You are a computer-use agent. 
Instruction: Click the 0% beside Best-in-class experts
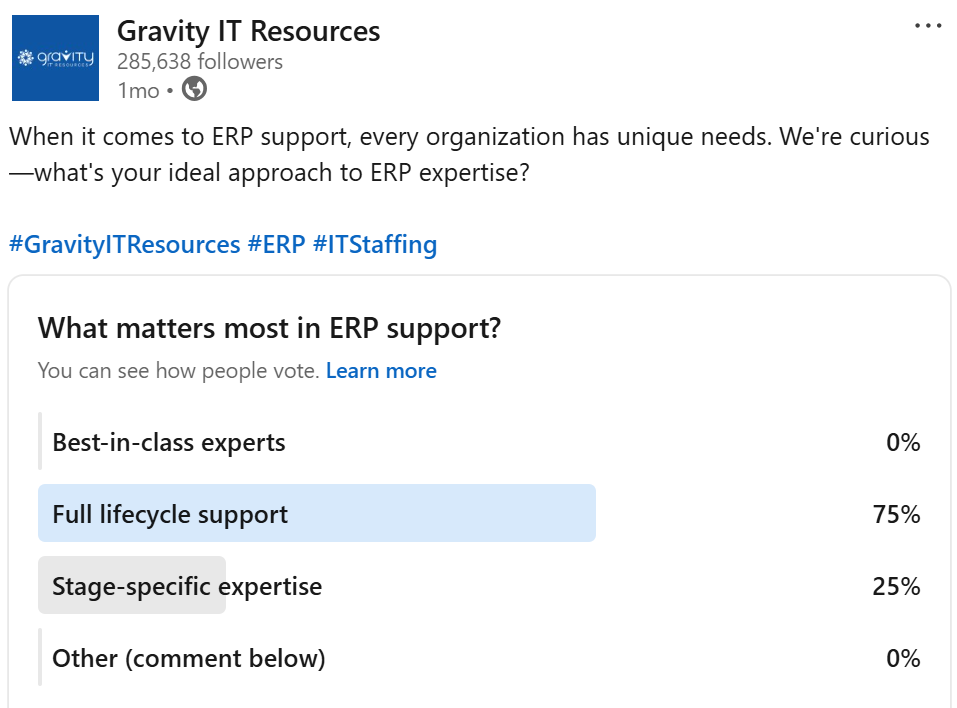coord(903,442)
